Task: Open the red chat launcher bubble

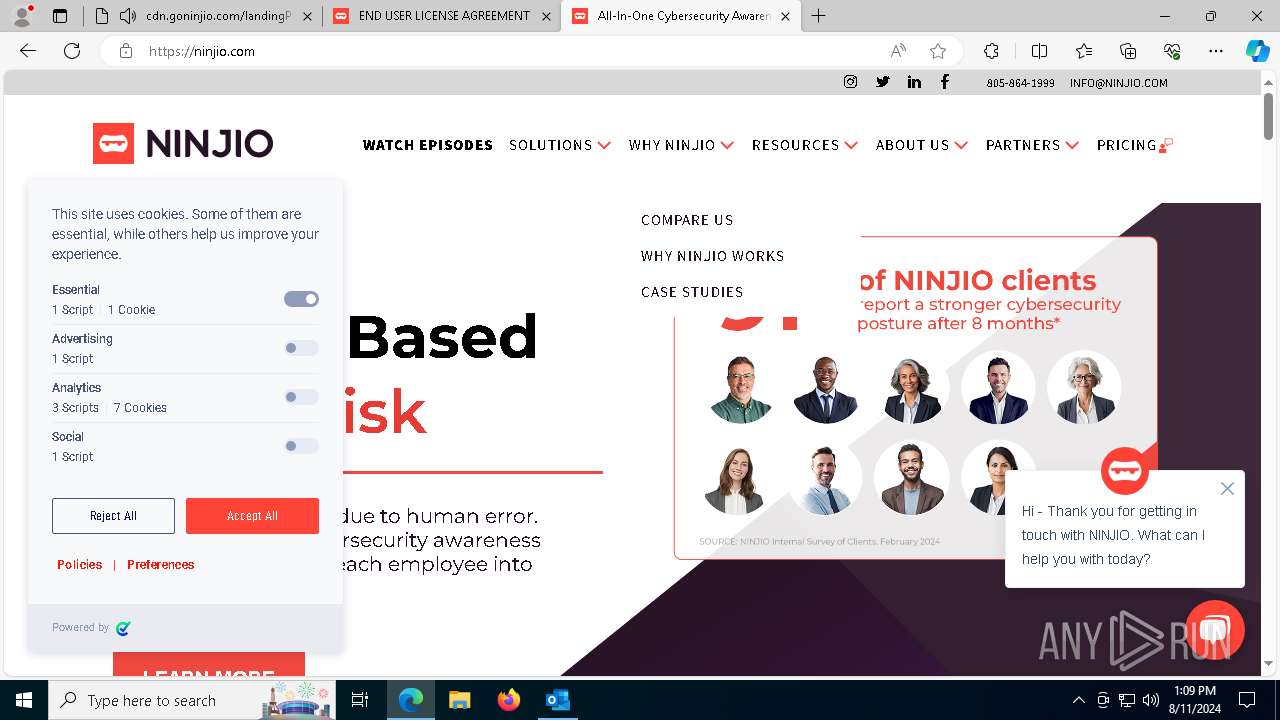Action: (1214, 630)
